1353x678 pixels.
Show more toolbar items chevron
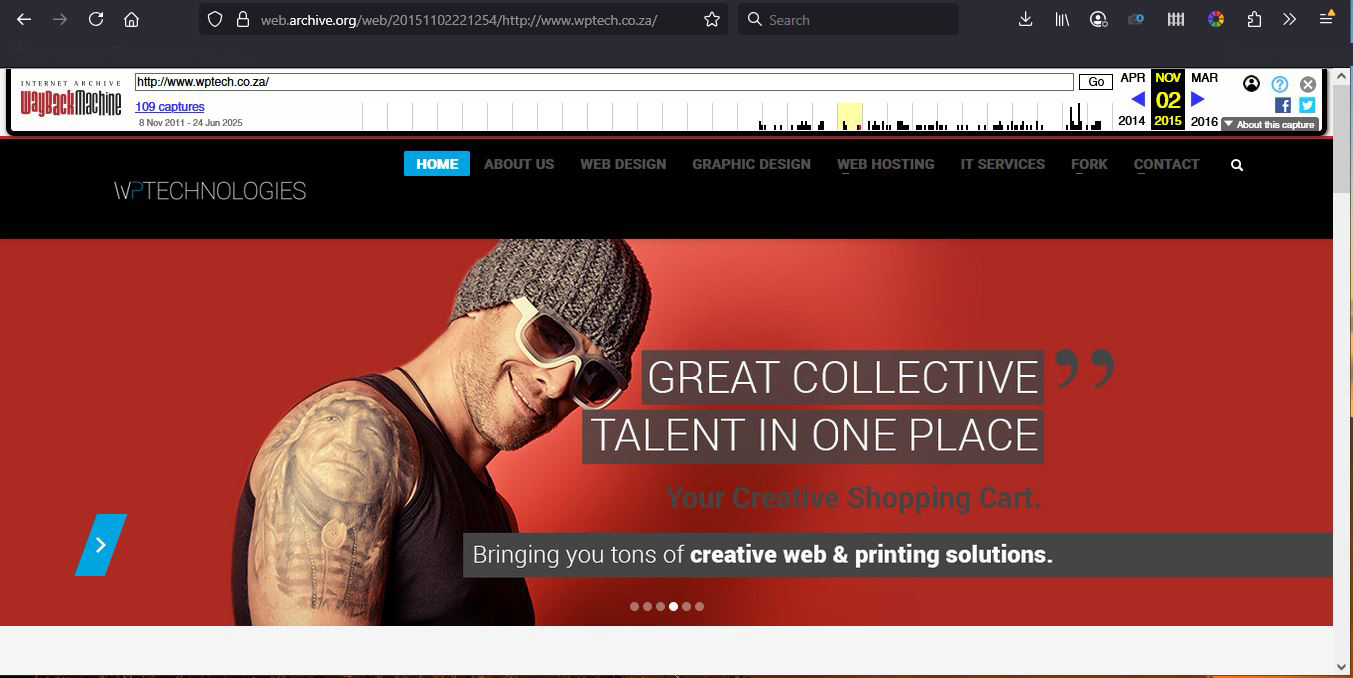point(1289,19)
